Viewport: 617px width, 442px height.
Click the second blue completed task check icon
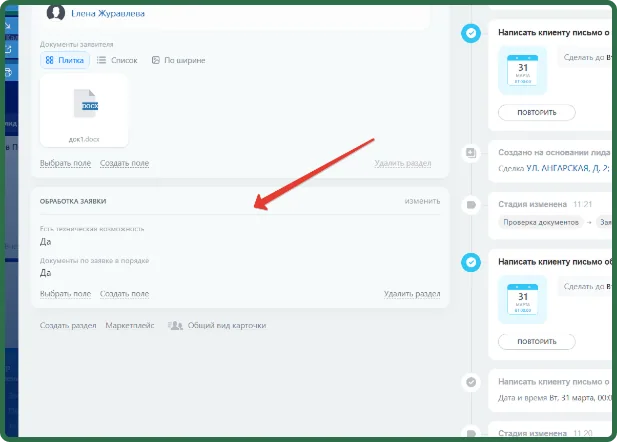coord(471,262)
